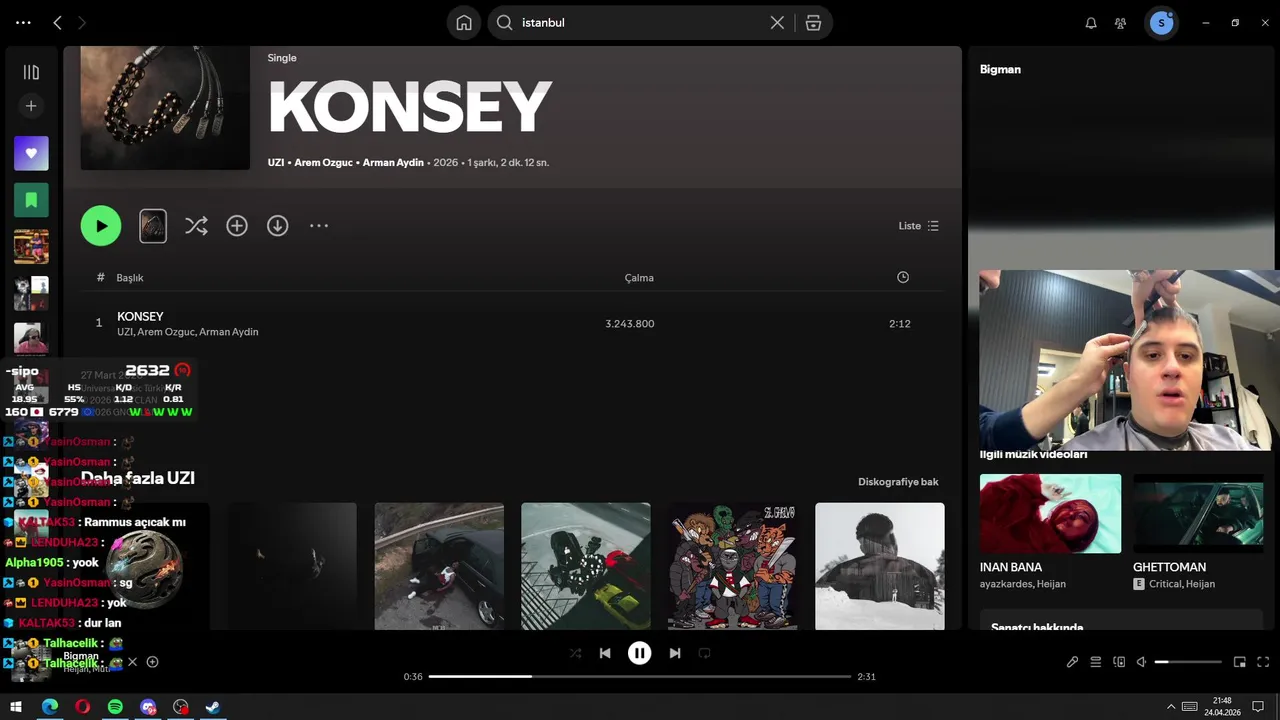This screenshot has height=720, width=1280.
Task: Open the Windows Start menu
Action: pos(16,707)
